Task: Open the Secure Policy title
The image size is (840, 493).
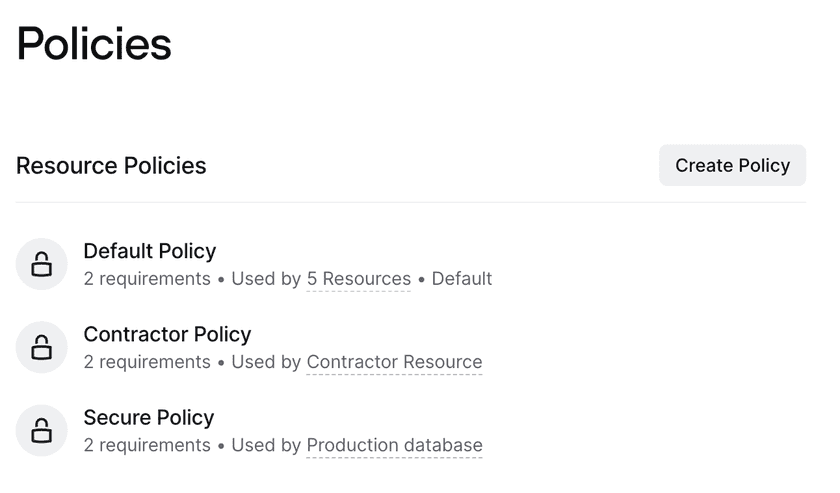Action: click(x=149, y=417)
